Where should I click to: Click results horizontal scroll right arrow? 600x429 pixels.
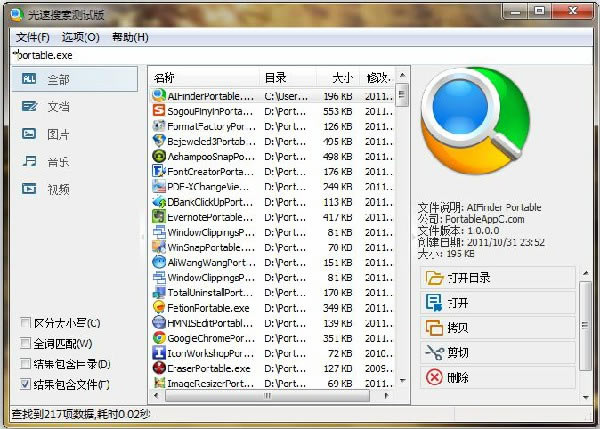(386, 395)
